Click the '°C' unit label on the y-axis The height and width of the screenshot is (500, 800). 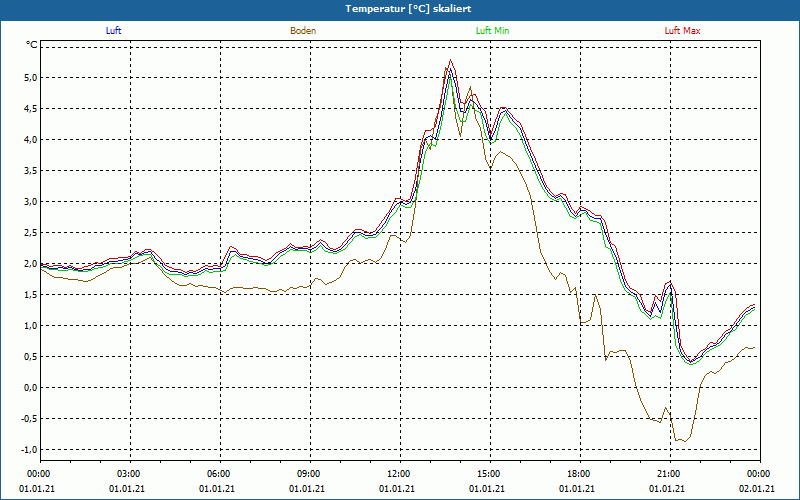32,45
